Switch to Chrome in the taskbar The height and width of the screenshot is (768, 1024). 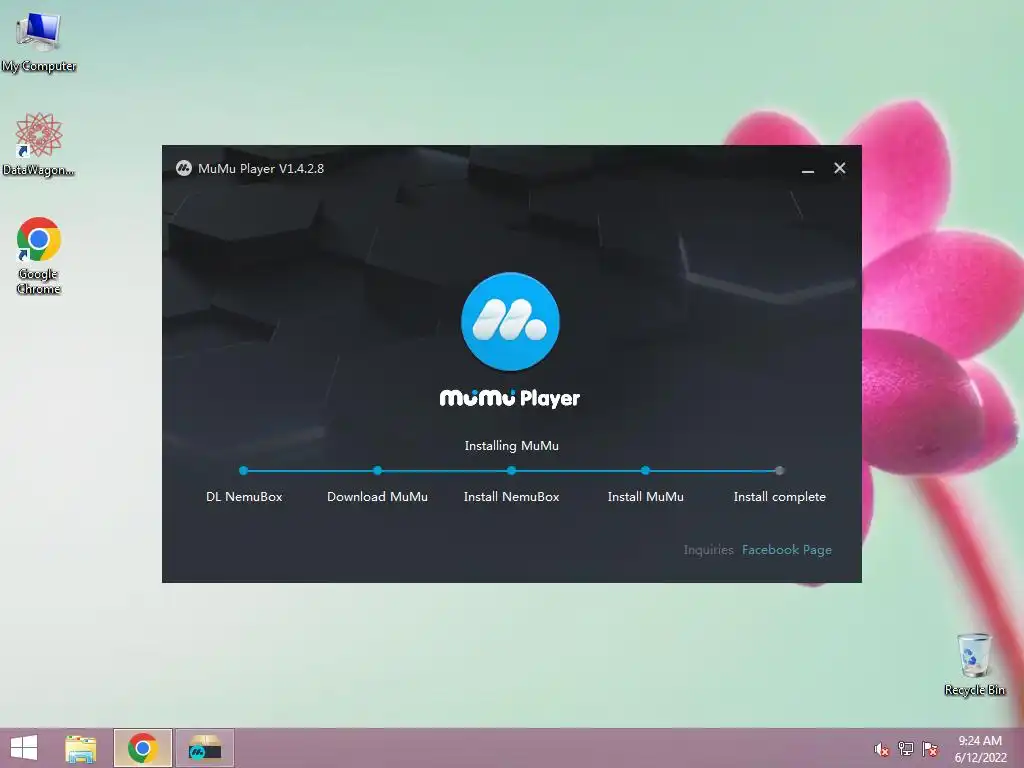(142, 748)
